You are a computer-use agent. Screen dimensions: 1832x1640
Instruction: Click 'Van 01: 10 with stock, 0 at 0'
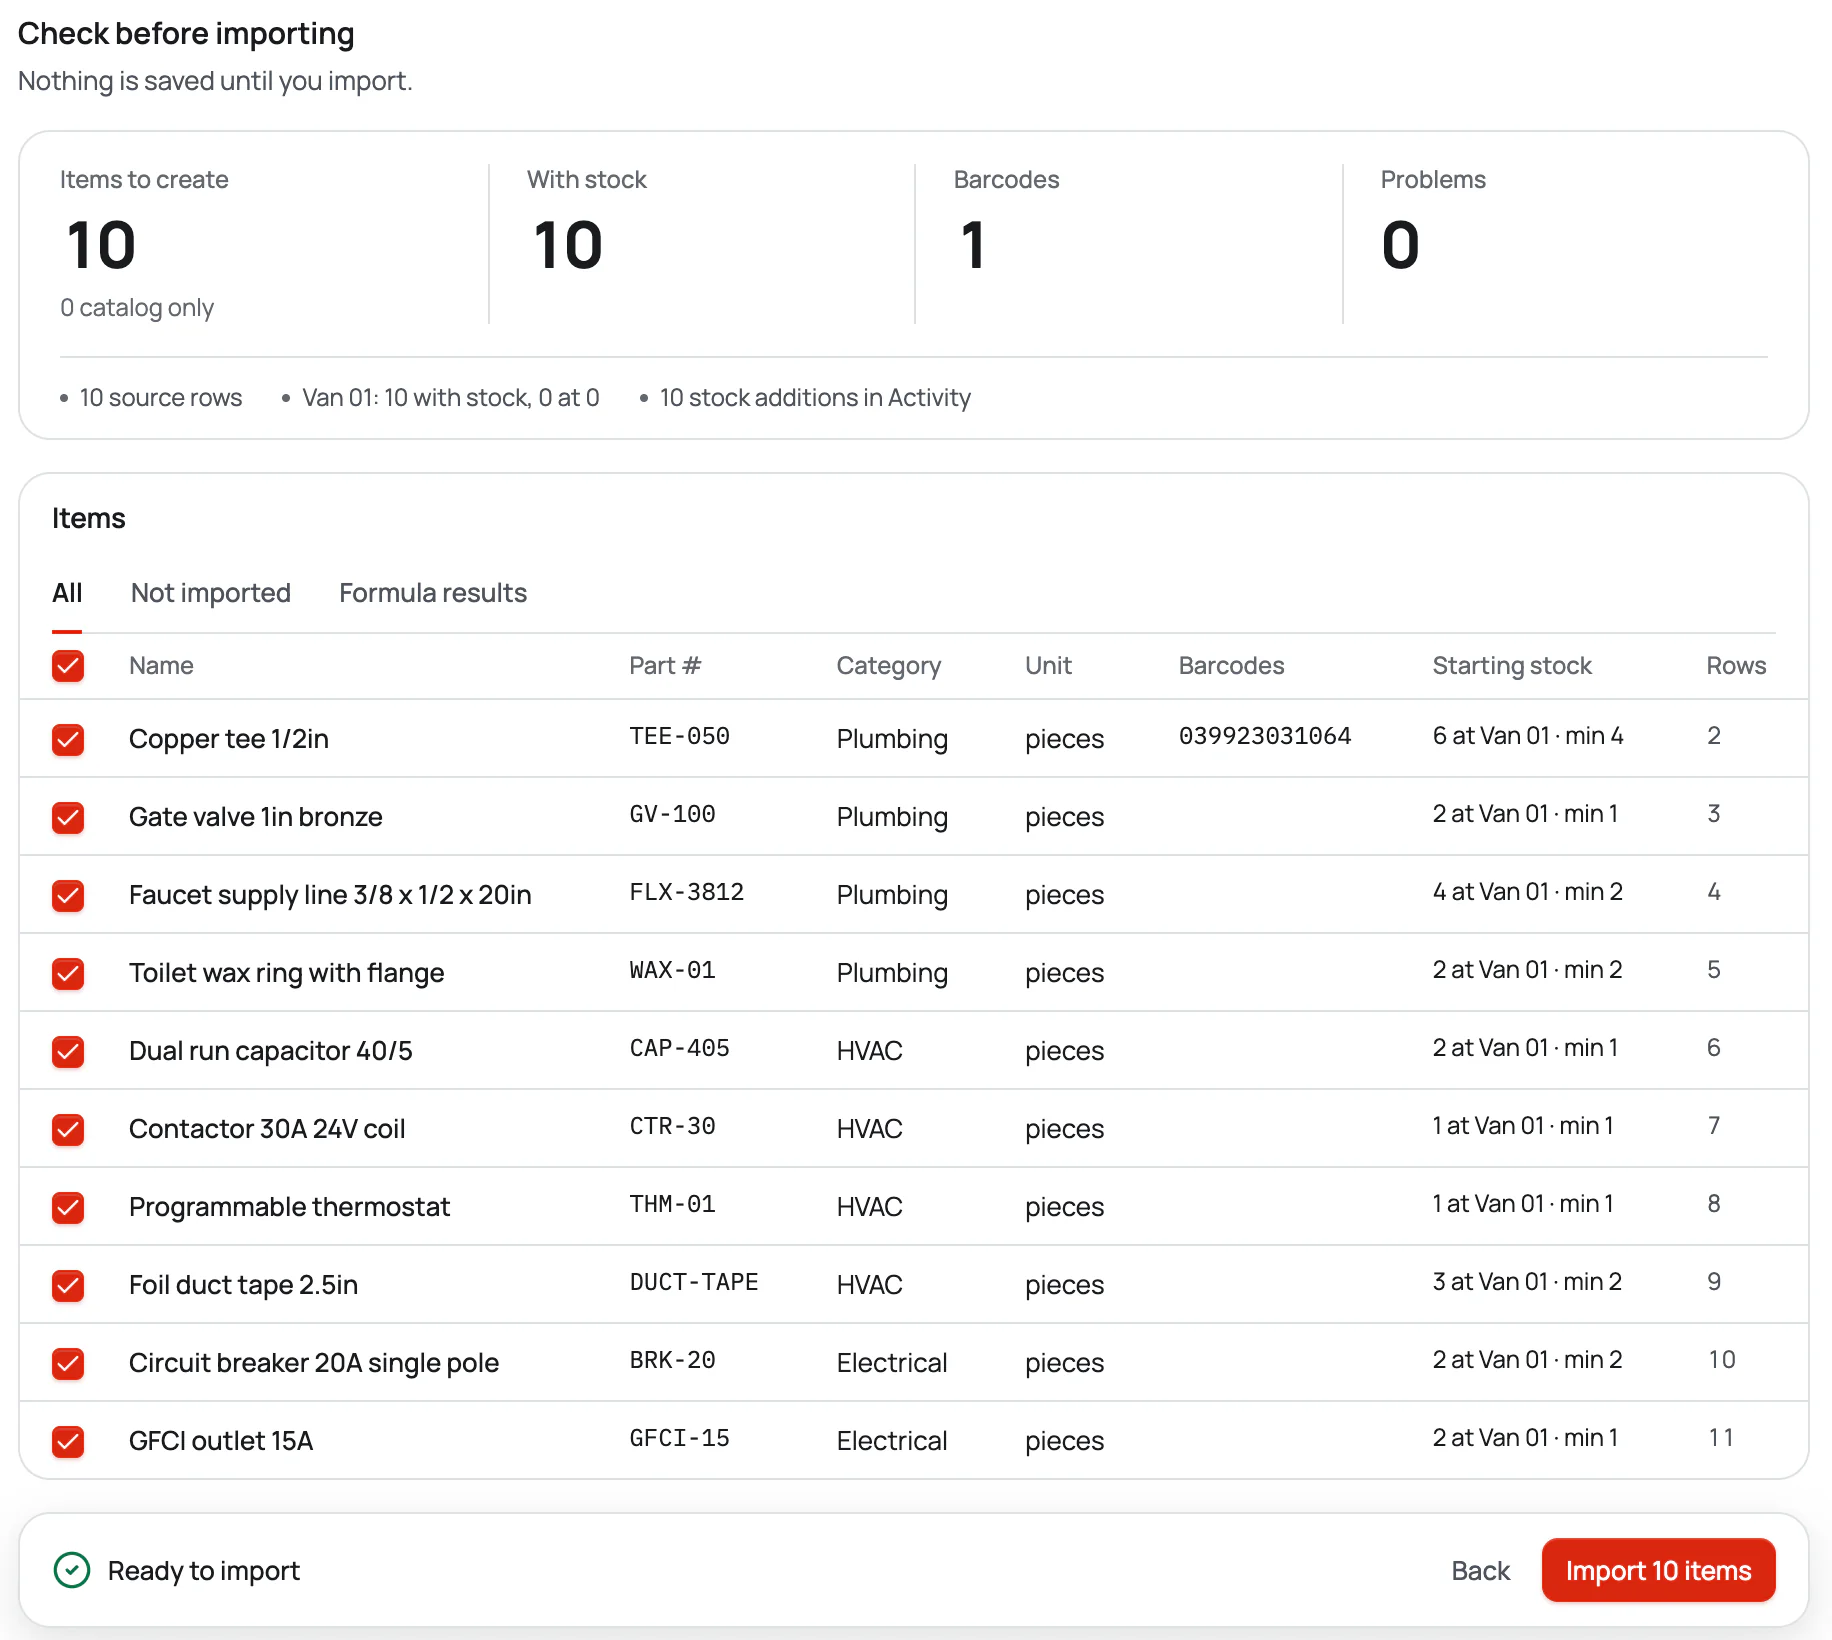(x=451, y=398)
